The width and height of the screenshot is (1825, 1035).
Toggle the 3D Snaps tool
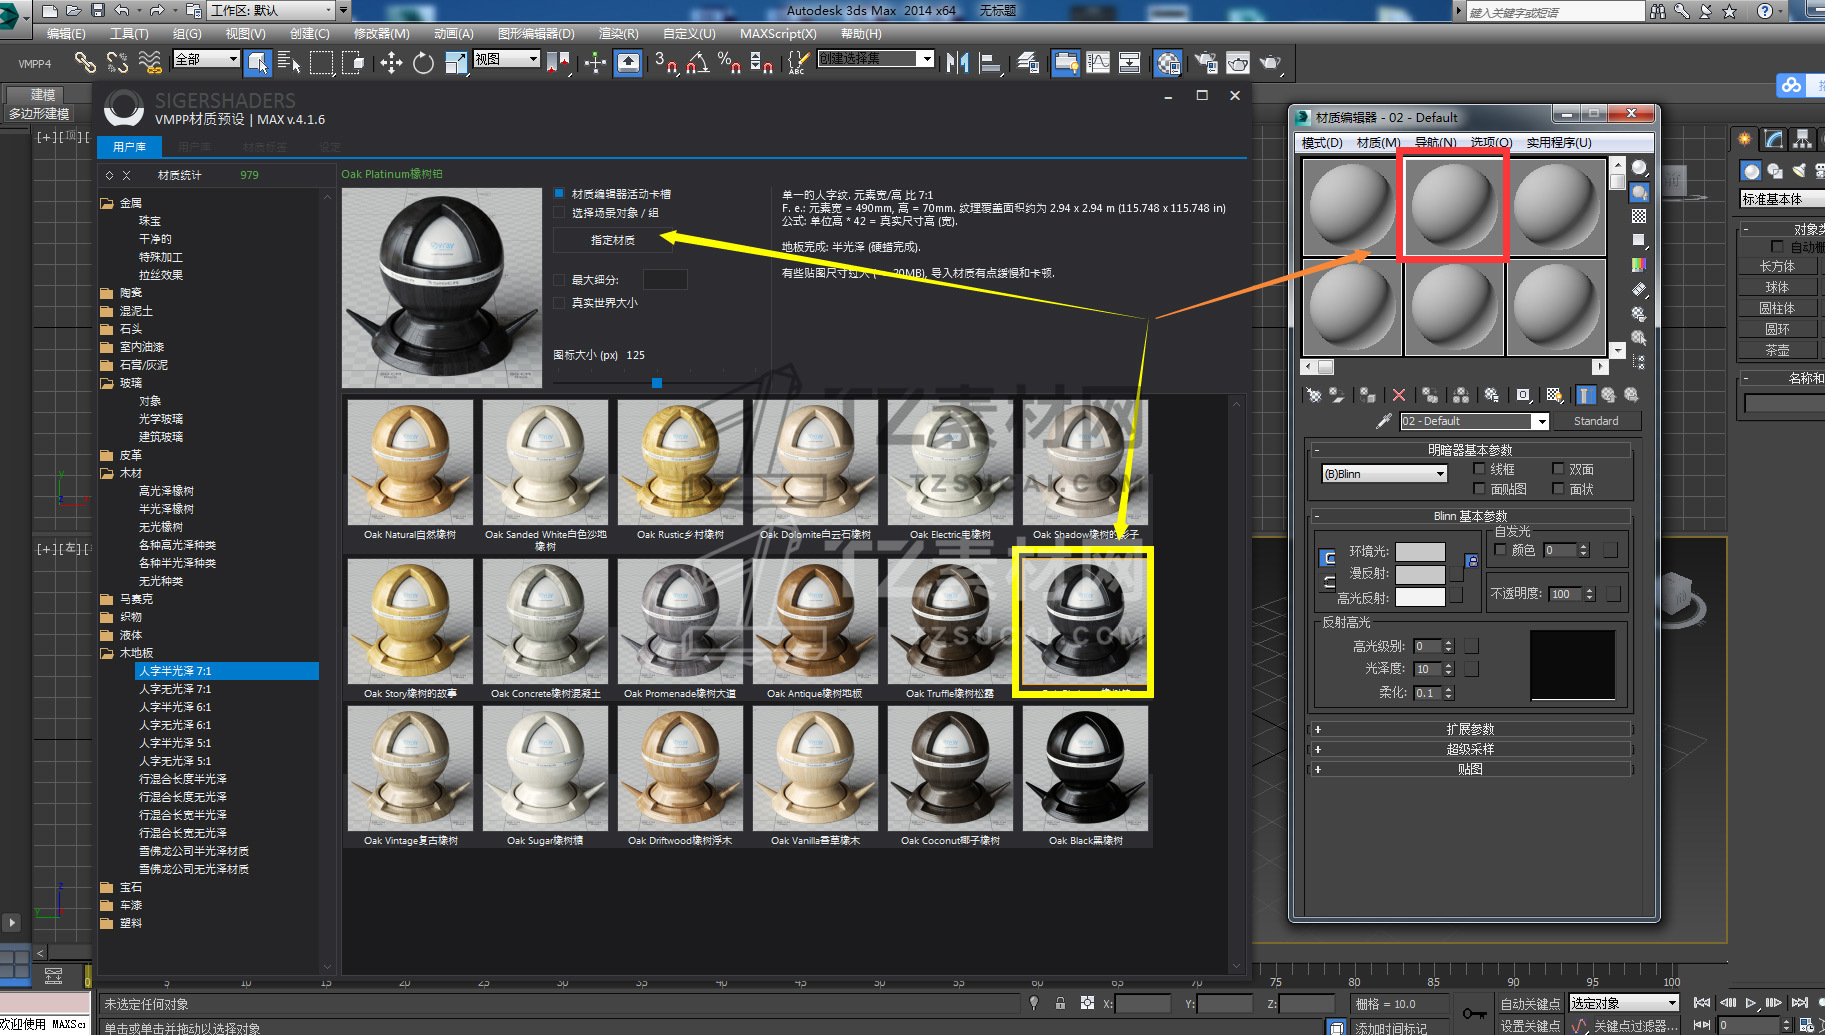coord(665,63)
